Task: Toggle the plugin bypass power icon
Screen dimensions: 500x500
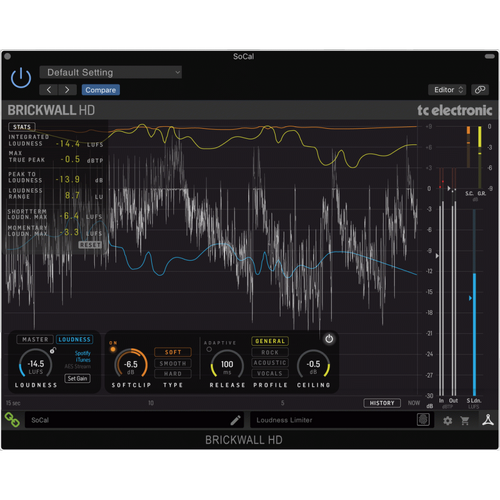Action: [21, 78]
